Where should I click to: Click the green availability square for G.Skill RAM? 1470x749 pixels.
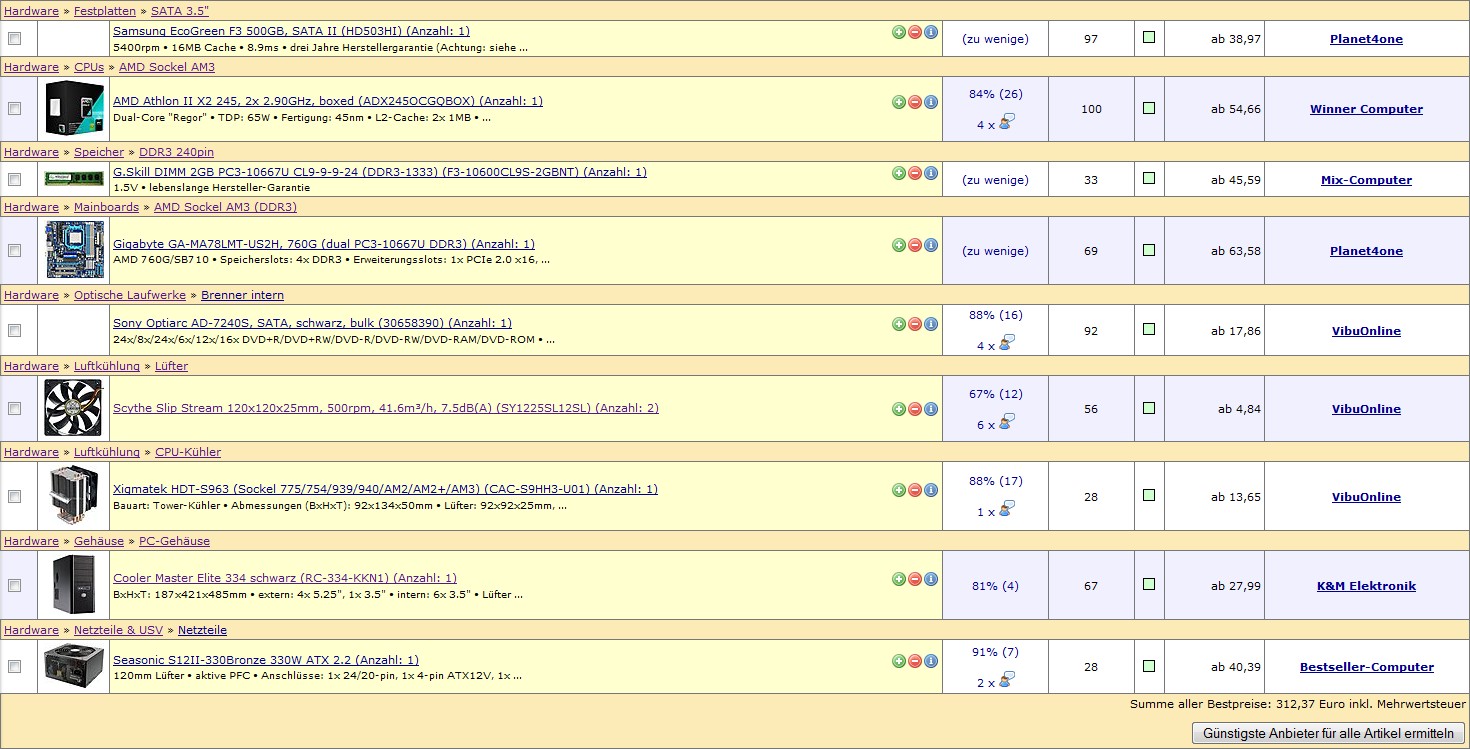click(x=1148, y=178)
